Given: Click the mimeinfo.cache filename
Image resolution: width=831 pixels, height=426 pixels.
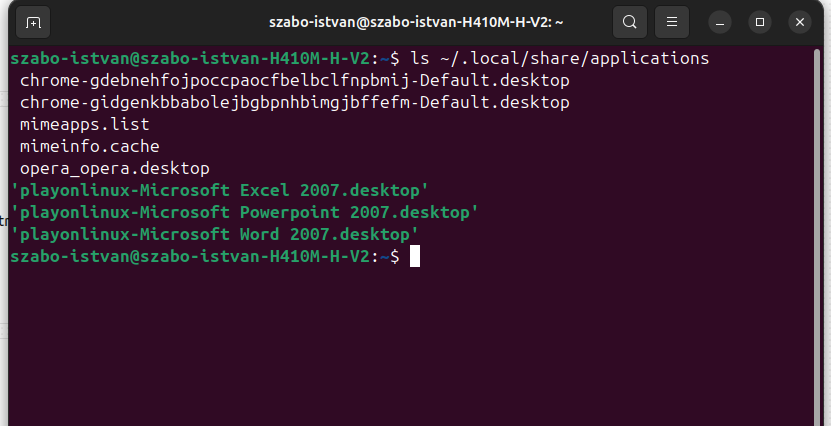Looking at the screenshot, I should 89,146.
